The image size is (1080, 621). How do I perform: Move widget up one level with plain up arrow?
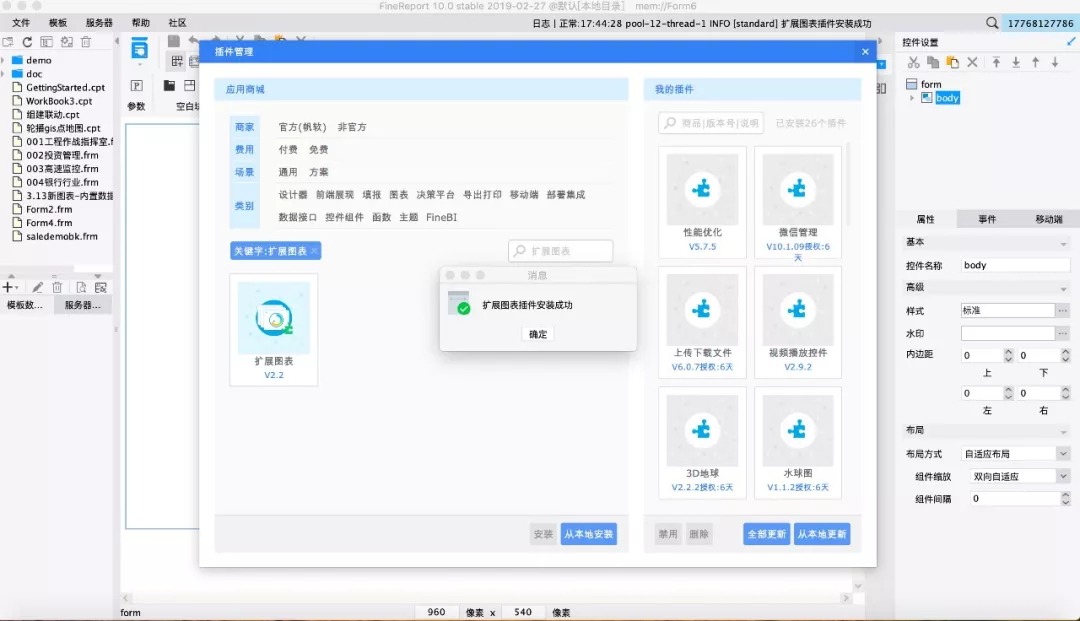(1035, 63)
